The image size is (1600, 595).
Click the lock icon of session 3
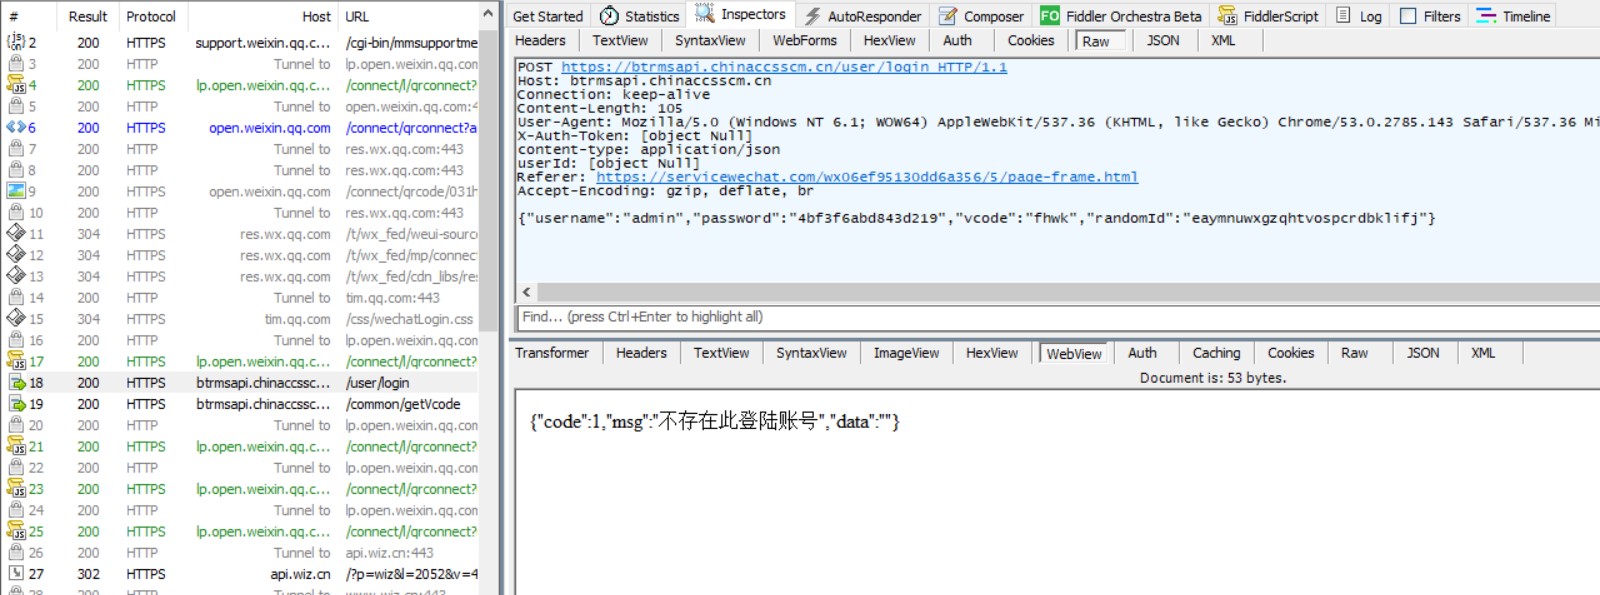tap(15, 64)
